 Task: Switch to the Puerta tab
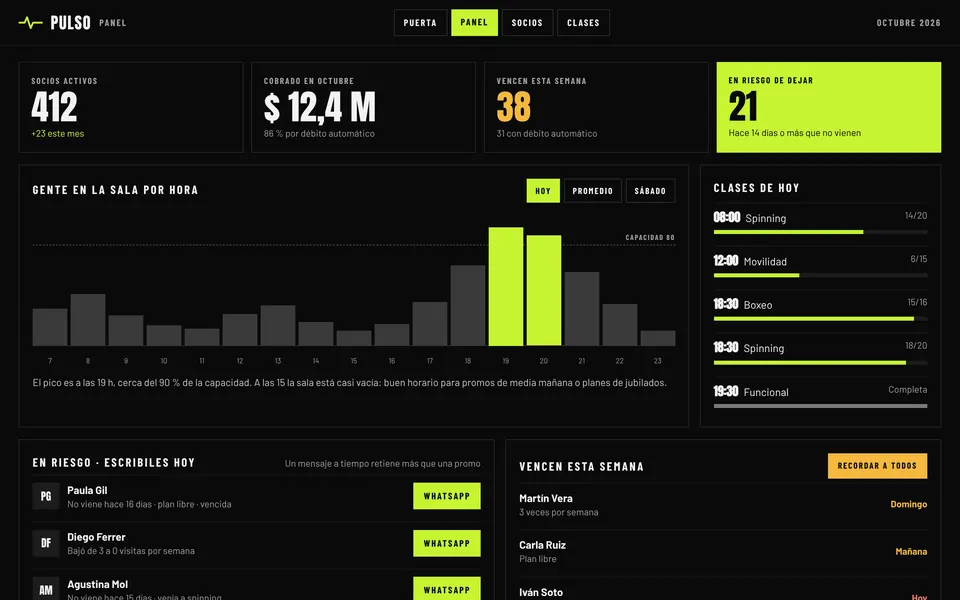tap(420, 23)
